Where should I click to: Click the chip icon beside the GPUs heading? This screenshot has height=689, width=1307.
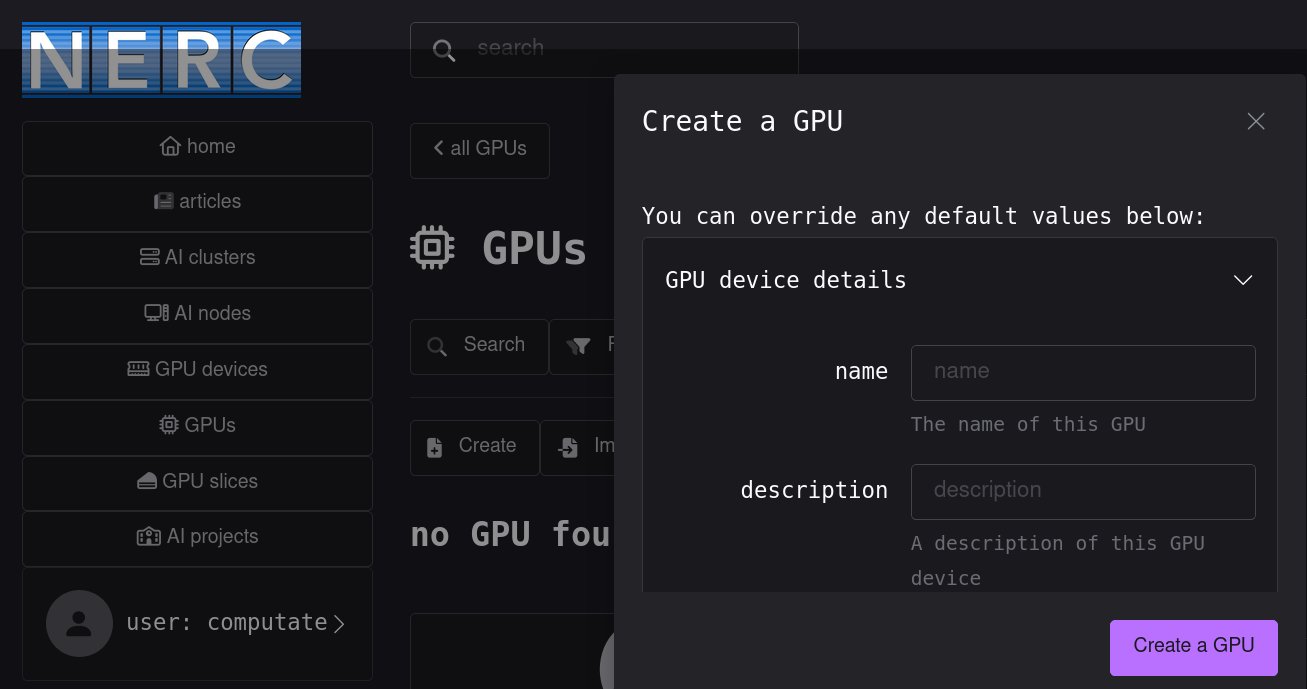pyautogui.click(x=432, y=247)
